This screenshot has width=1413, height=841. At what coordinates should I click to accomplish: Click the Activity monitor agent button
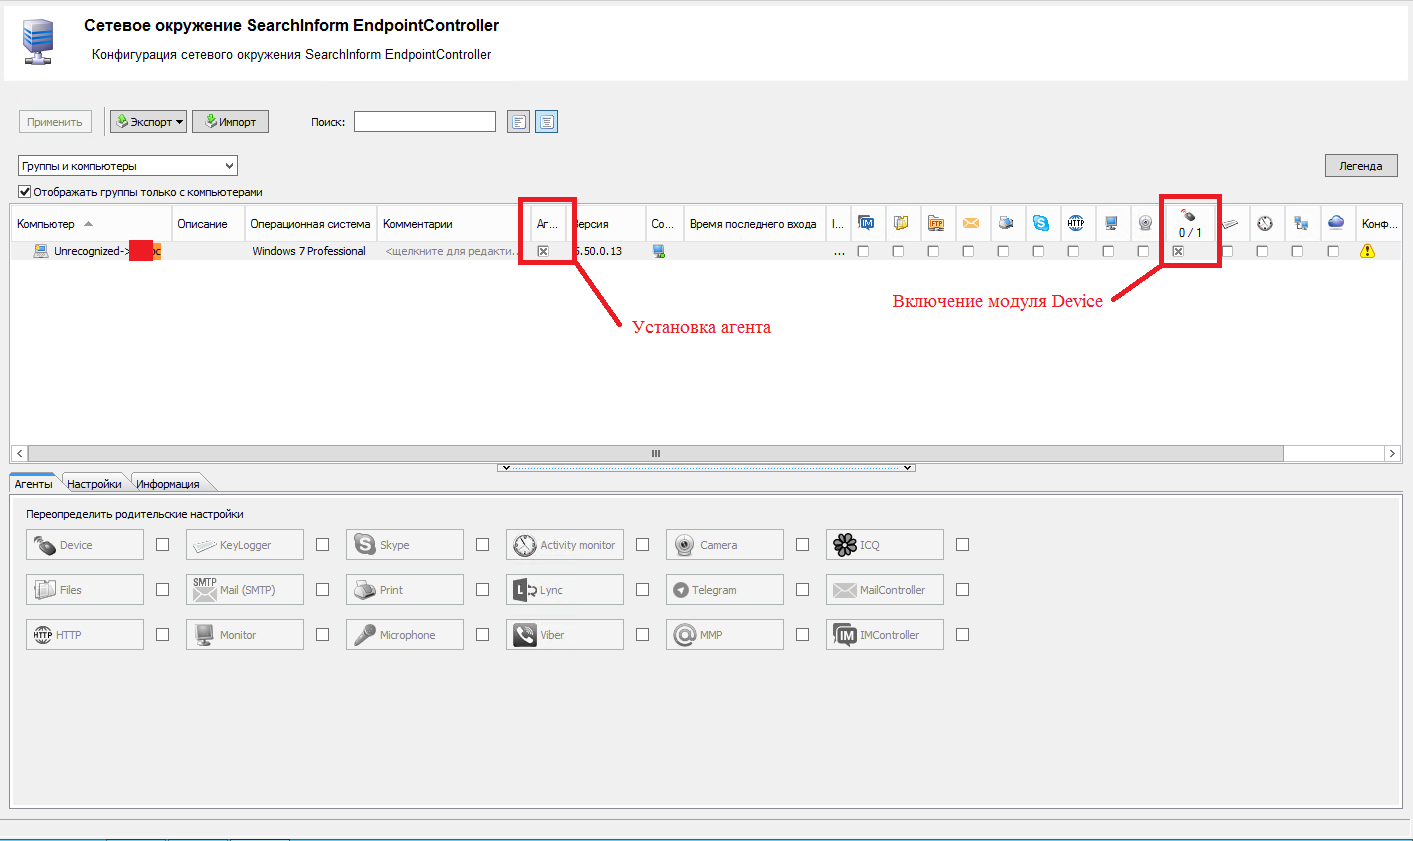click(x=565, y=545)
